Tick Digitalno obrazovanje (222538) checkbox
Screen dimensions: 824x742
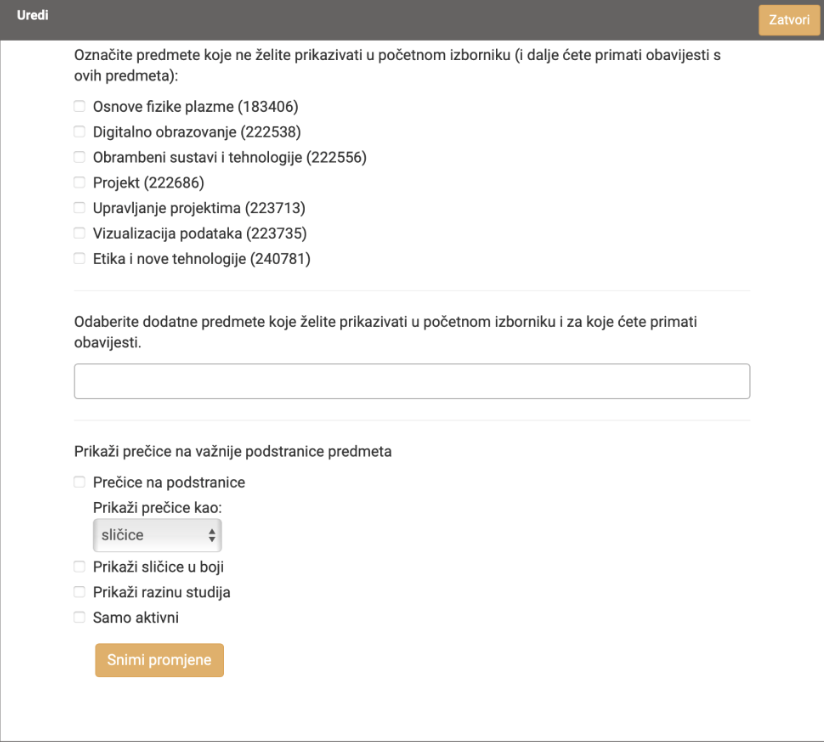tap(79, 132)
